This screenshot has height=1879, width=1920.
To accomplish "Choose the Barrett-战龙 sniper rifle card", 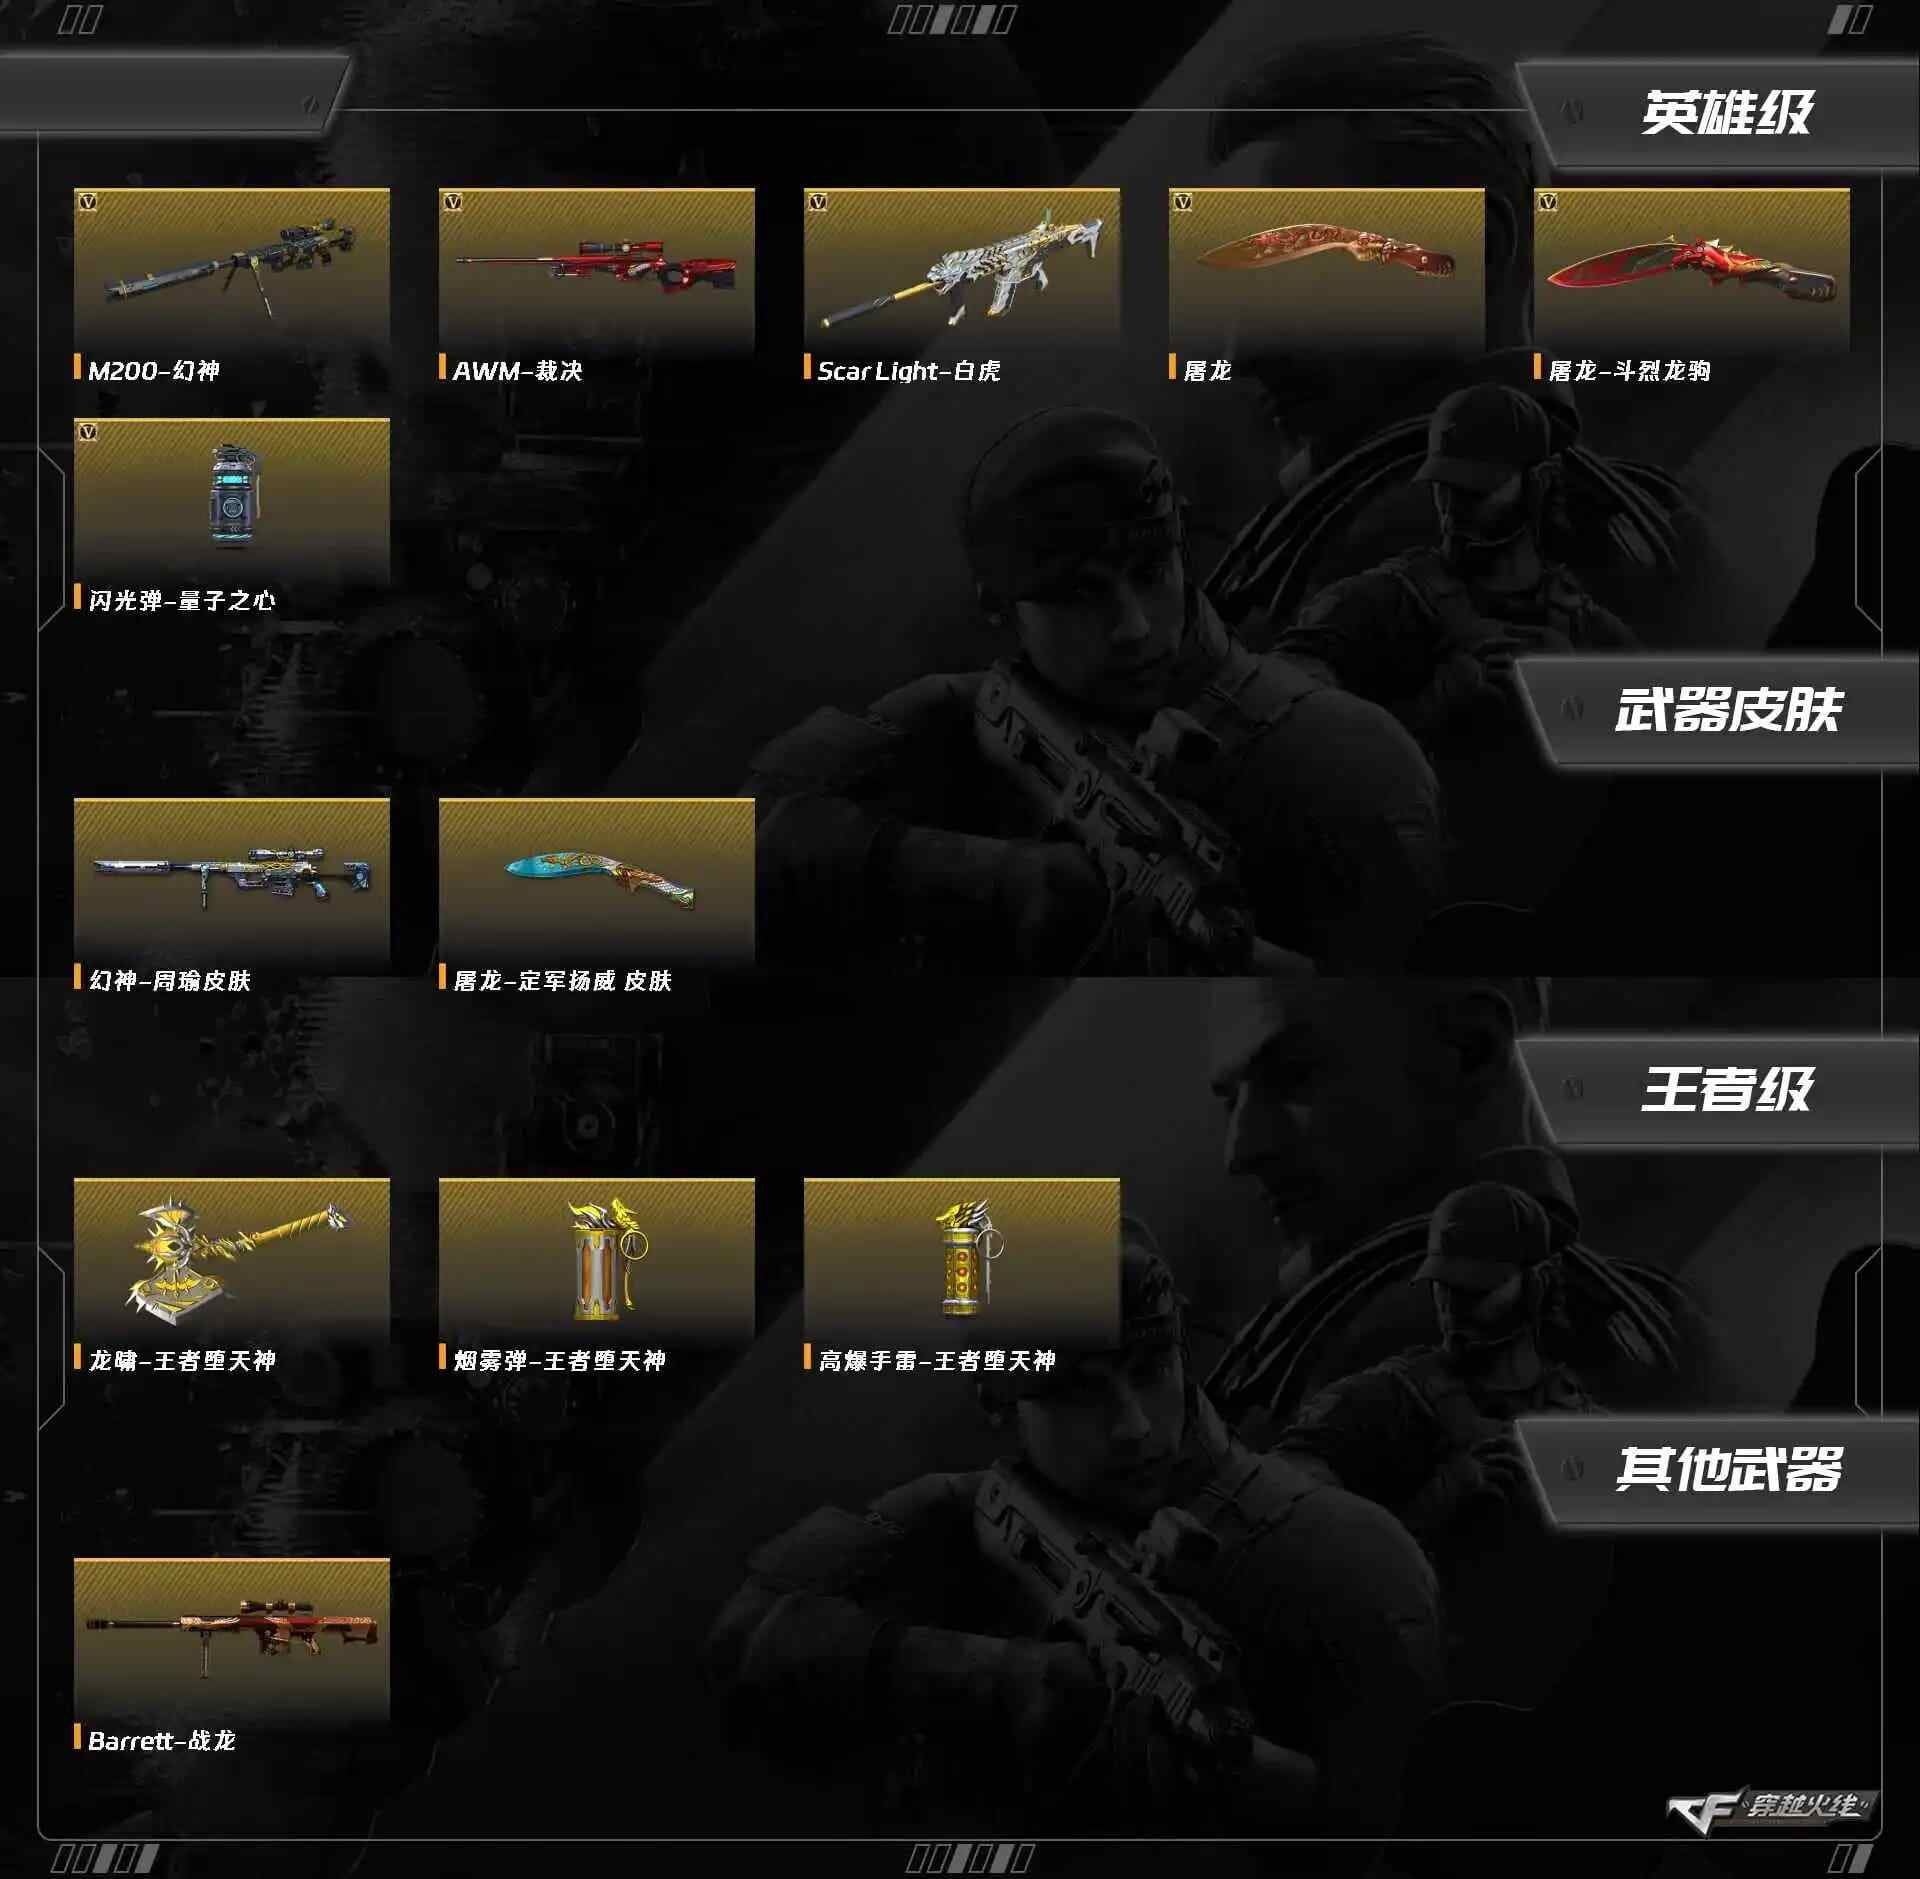I will pos(231,1638).
